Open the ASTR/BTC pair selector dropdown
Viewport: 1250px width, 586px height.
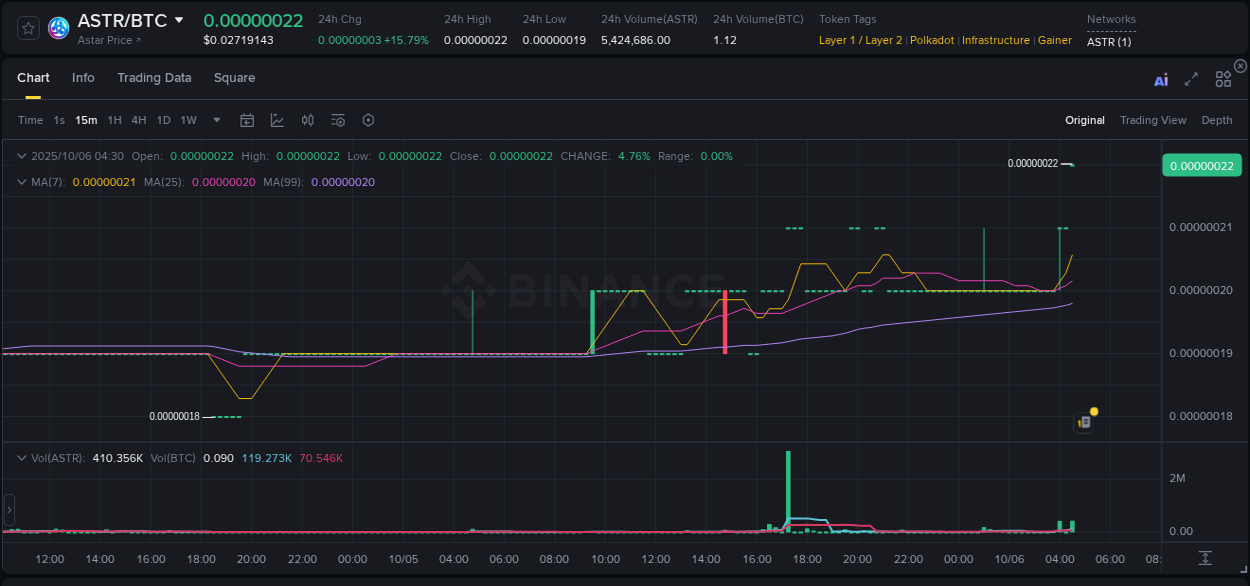(x=180, y=19)
